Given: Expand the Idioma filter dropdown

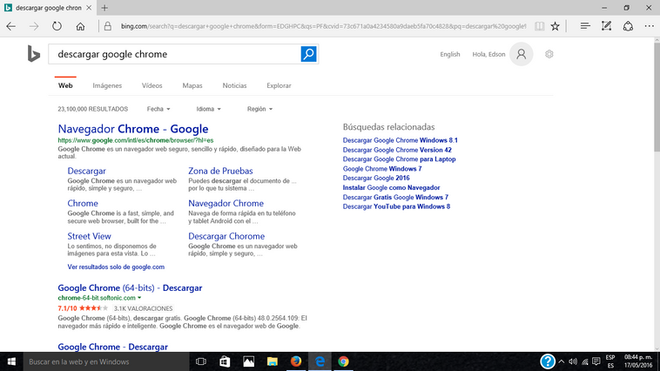Looking at the screenshot, I should click(208, 109).
